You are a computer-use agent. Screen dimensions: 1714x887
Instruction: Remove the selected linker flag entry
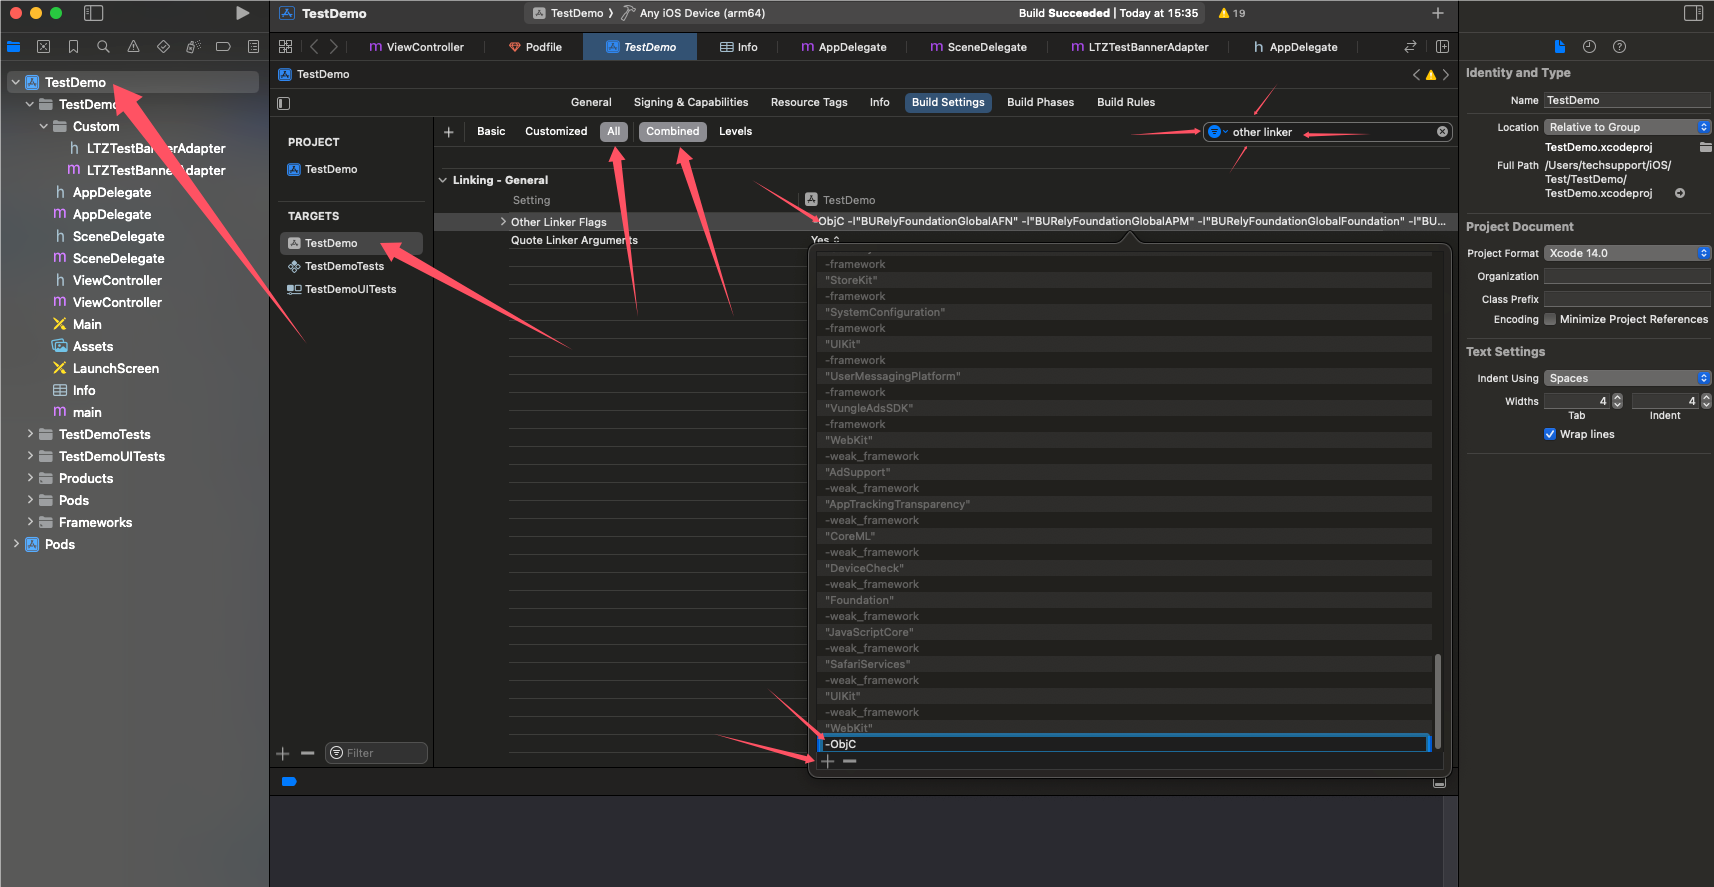849,761
